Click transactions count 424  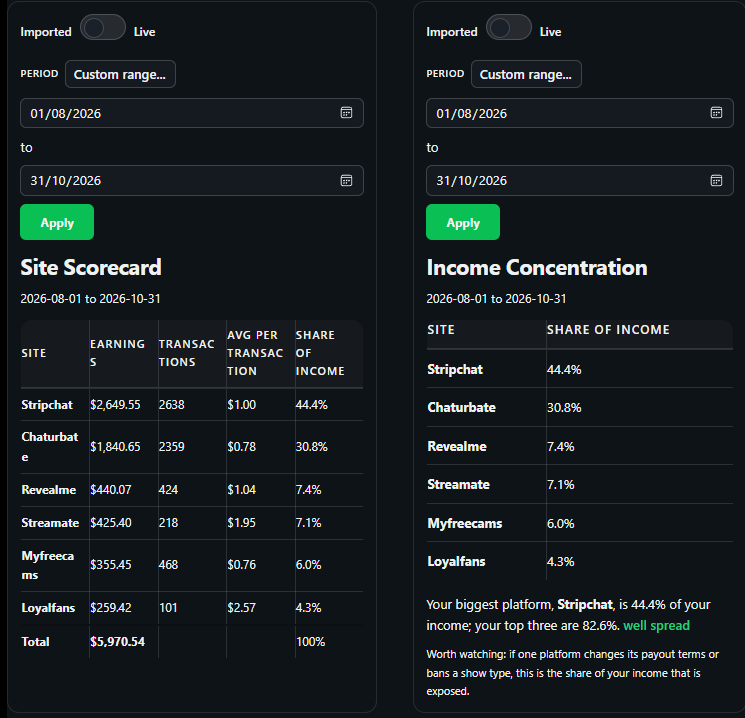click(168, 489)
